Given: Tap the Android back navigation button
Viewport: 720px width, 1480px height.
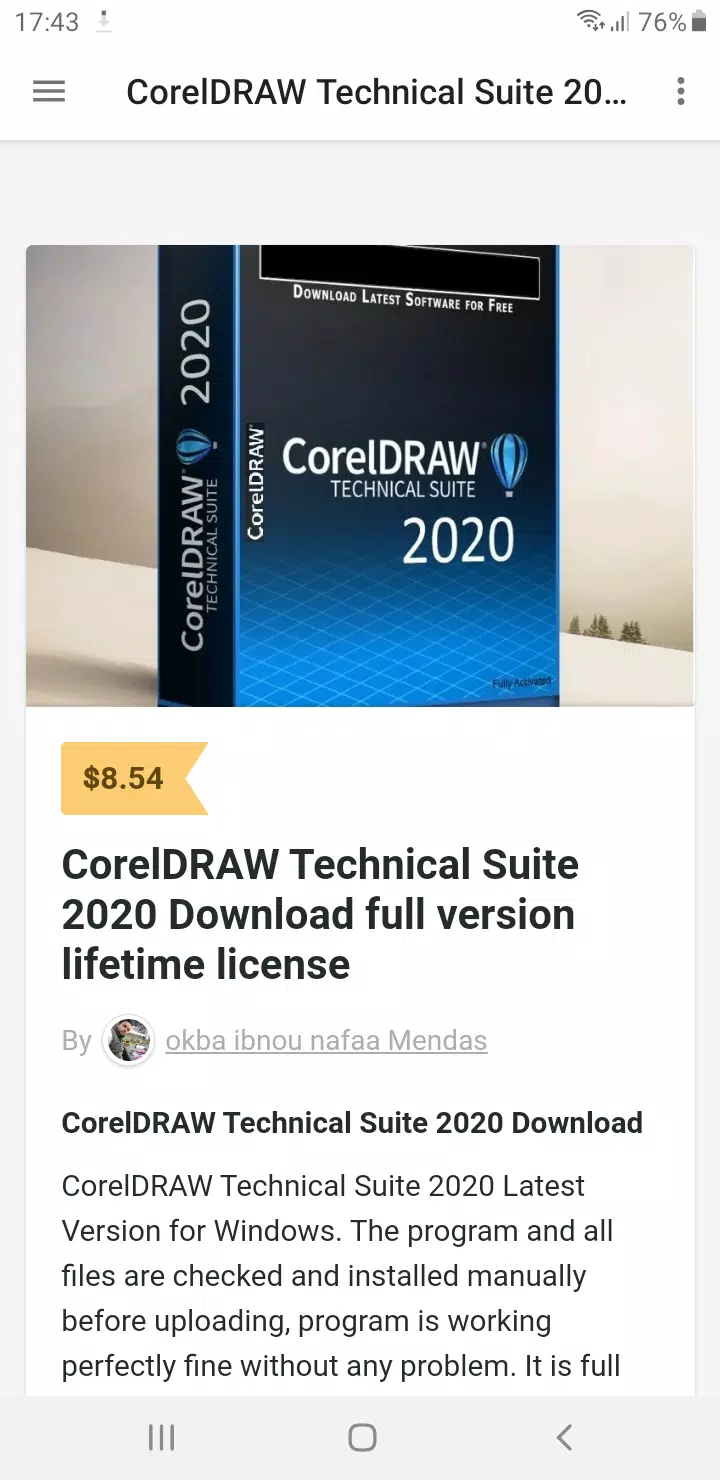Looking at the screenshot, I should [564, 1438].
